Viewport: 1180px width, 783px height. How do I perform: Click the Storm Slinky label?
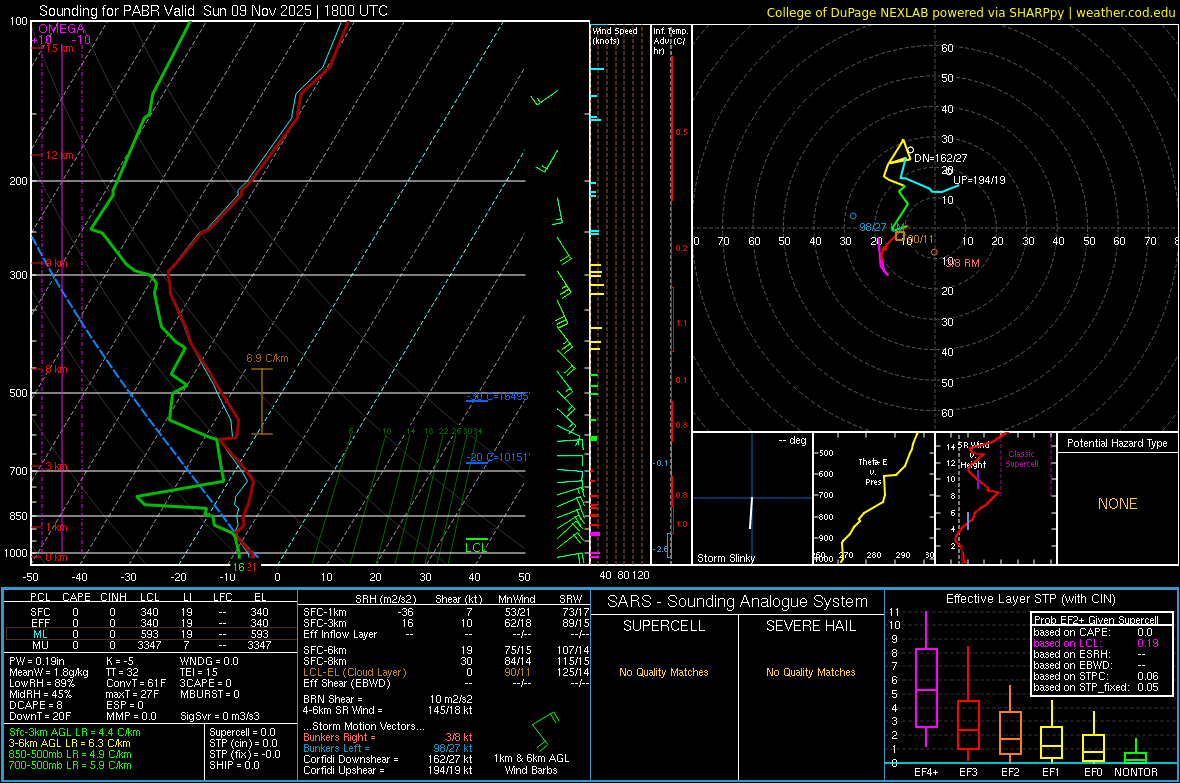click(x=725, y=558)
